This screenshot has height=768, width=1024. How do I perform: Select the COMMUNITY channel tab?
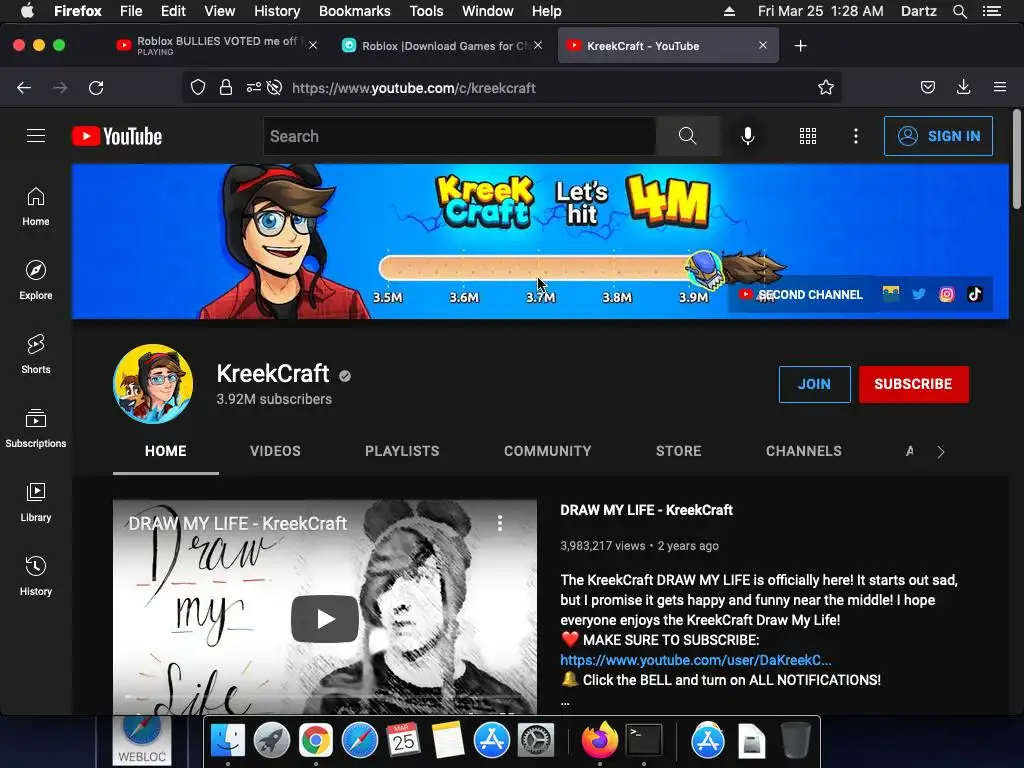pos(547,451)
